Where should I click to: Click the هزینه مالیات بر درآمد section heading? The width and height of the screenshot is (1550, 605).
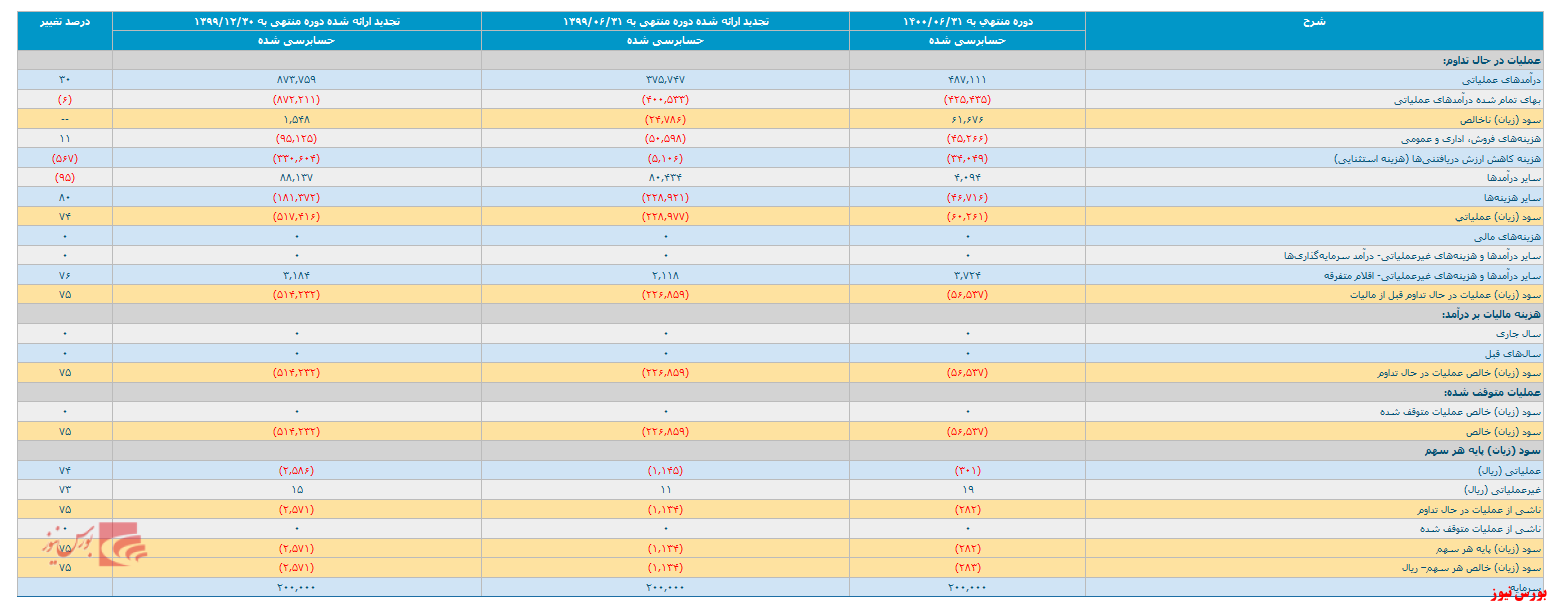(x=1486, y=314)
